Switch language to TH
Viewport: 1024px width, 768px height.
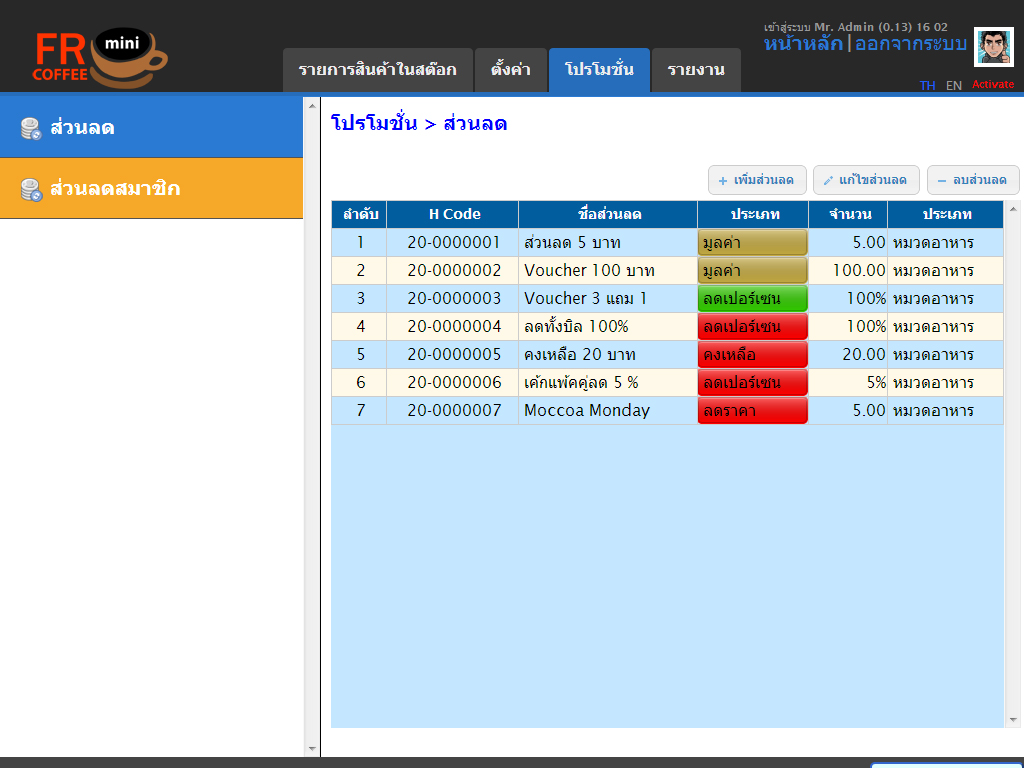(927, 86)
